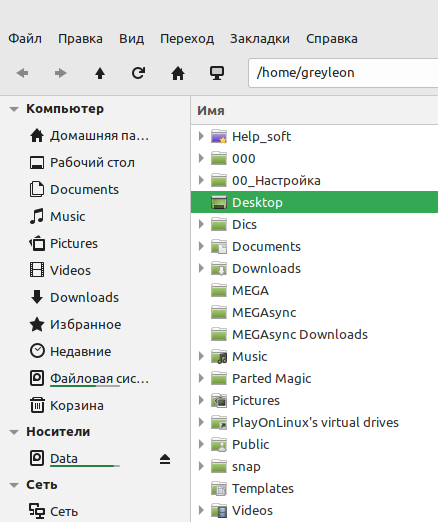Image resolution: width=438 pixels, height=522 pixels.
Task: Reload the current folder view
Action: [138, 73]
